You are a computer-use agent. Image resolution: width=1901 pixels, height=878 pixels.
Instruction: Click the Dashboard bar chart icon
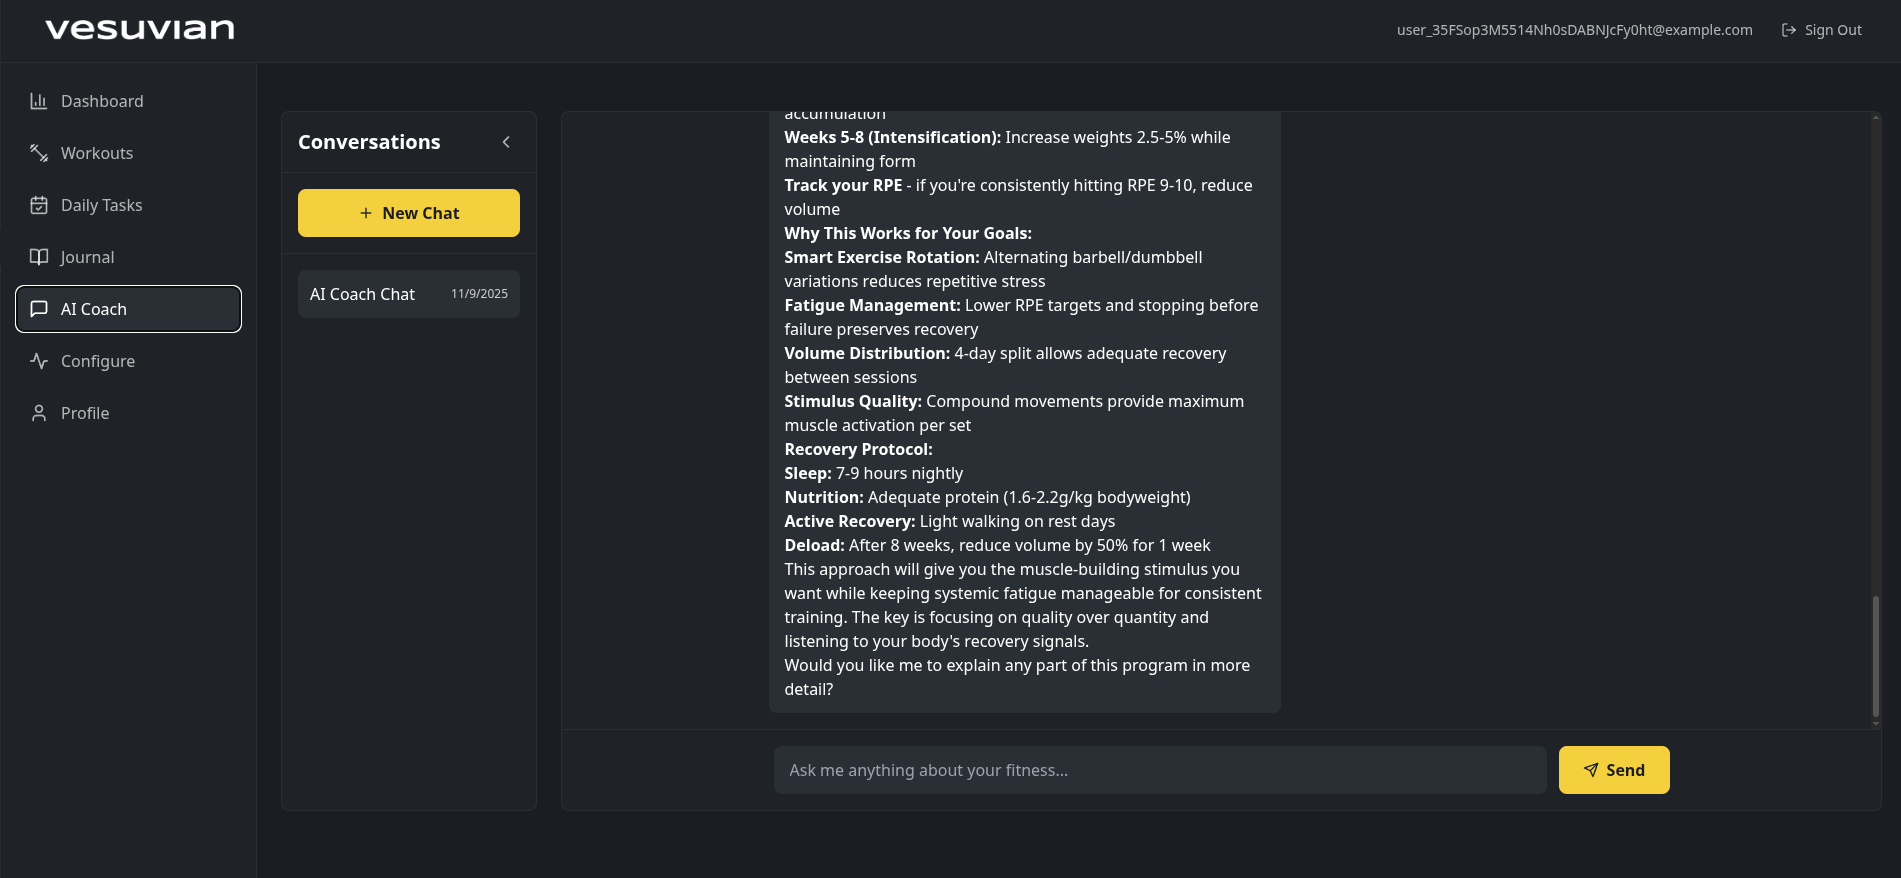(x=39, y=101)
